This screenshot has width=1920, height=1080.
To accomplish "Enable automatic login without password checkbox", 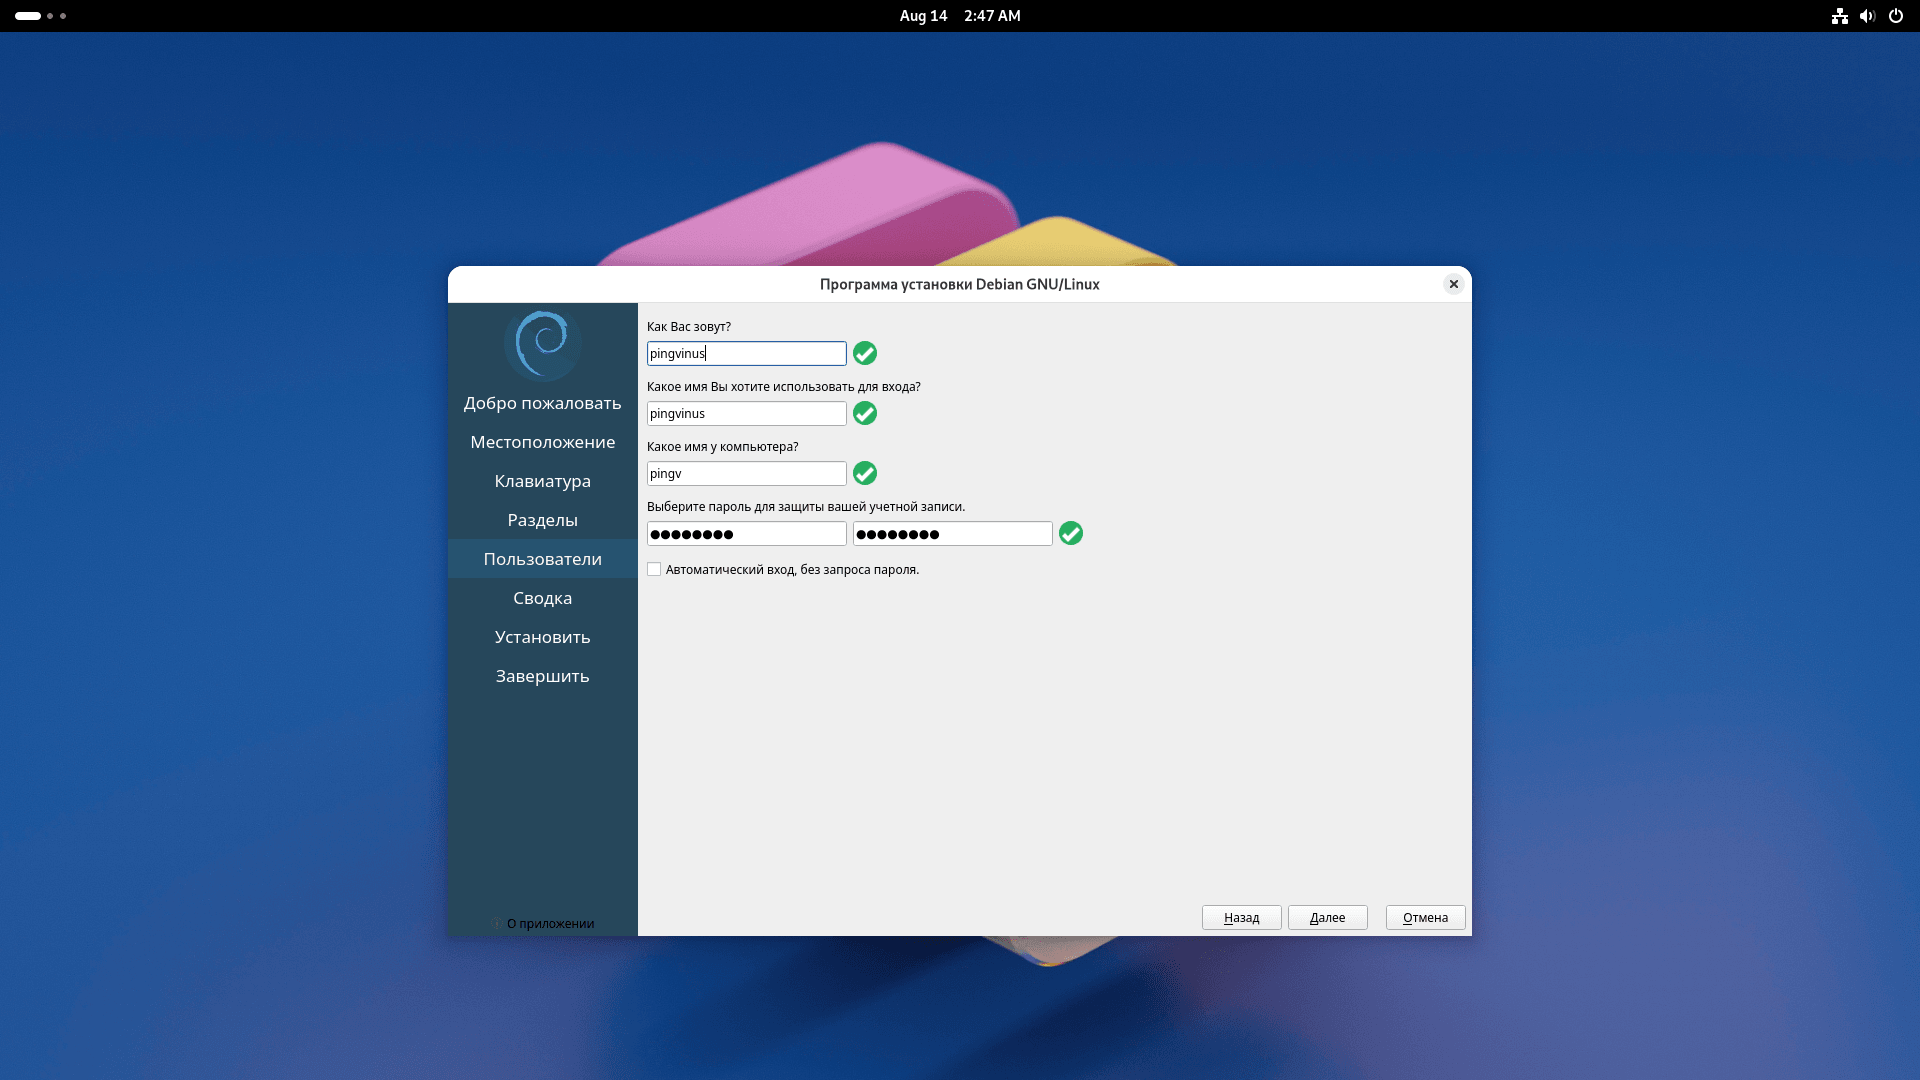I will (x=654, y=570).
